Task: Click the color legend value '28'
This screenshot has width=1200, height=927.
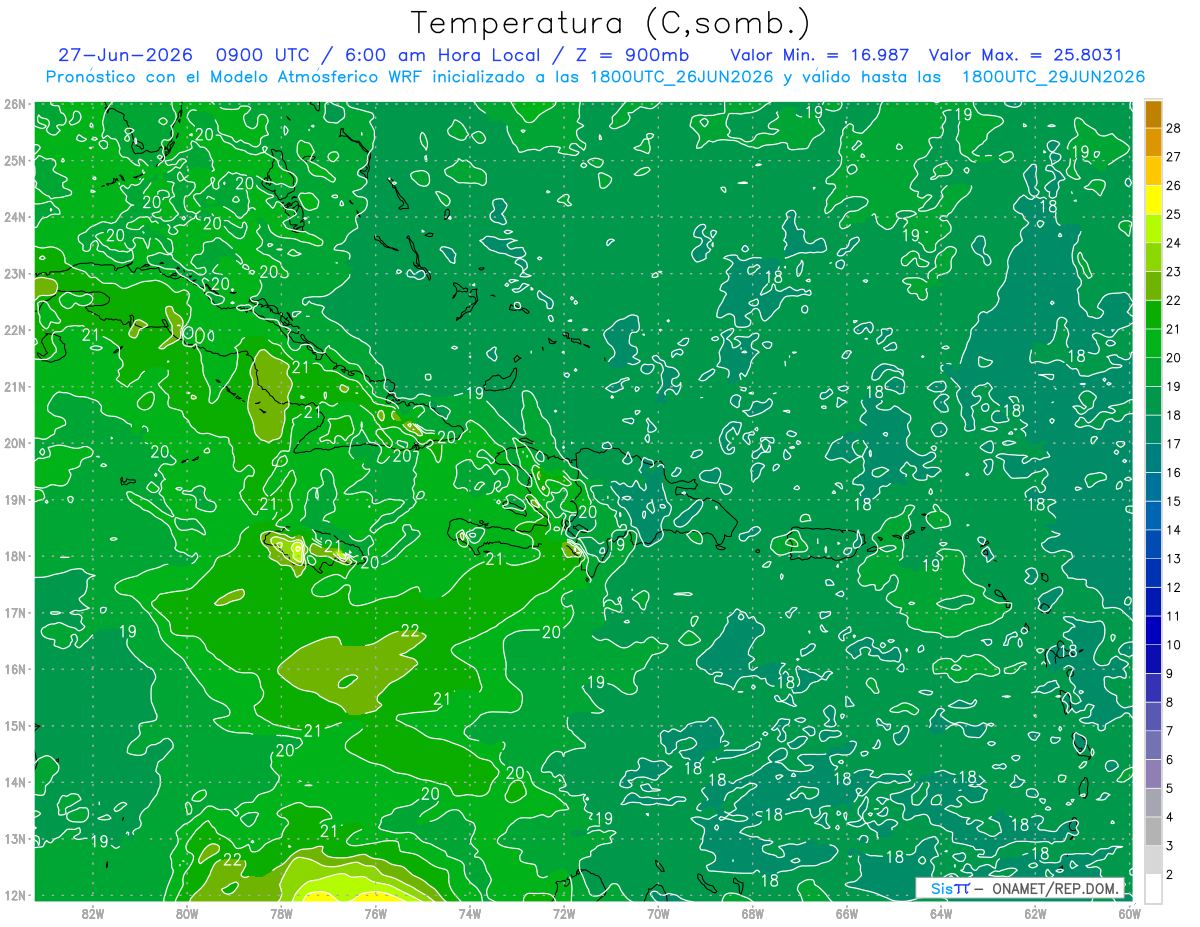Action: coord(1173,128)
